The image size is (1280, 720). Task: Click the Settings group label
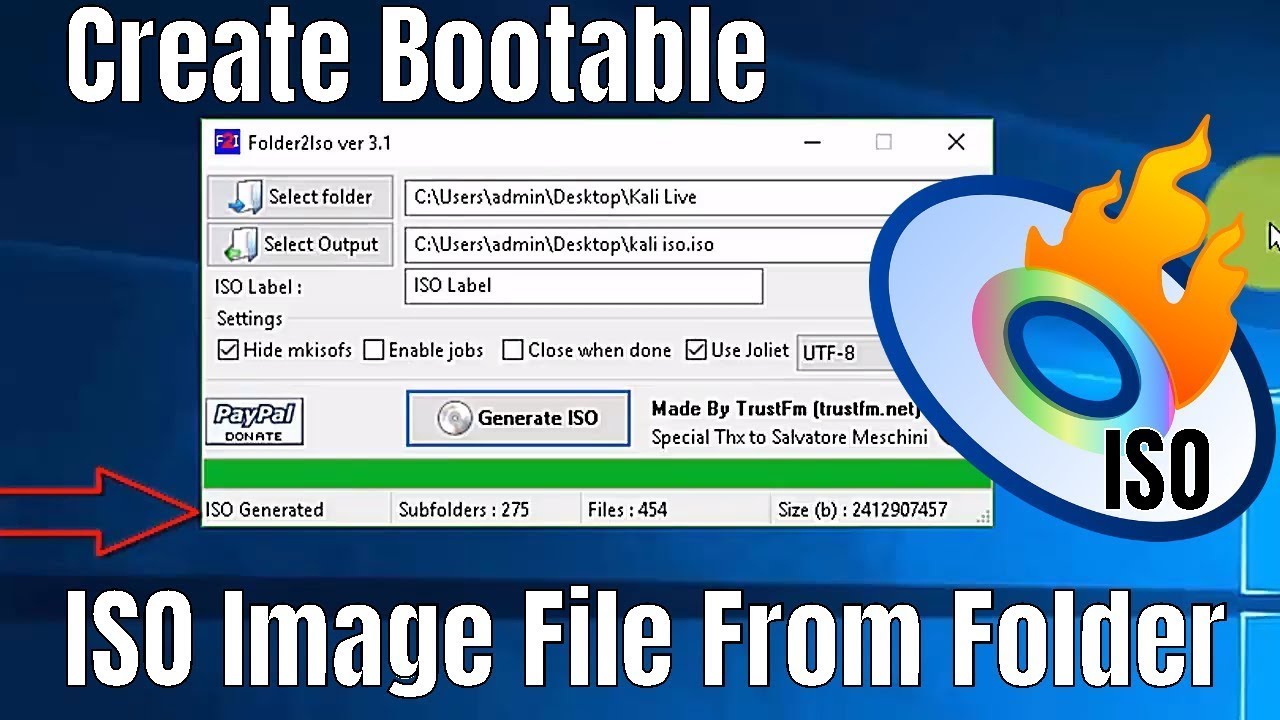pyautogui.click(x=249, y=319)
